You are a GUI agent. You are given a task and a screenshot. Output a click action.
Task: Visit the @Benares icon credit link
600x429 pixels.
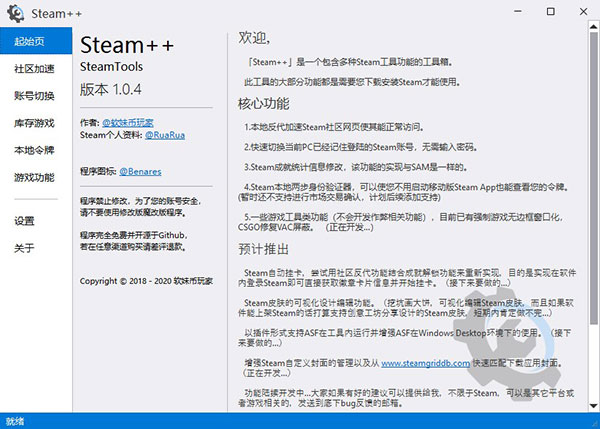140,171
